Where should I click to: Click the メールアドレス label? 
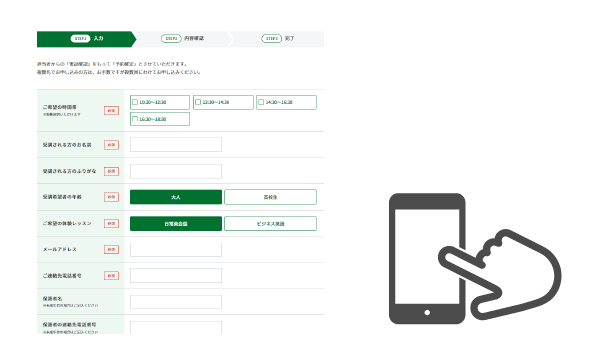tap(59, 250)
